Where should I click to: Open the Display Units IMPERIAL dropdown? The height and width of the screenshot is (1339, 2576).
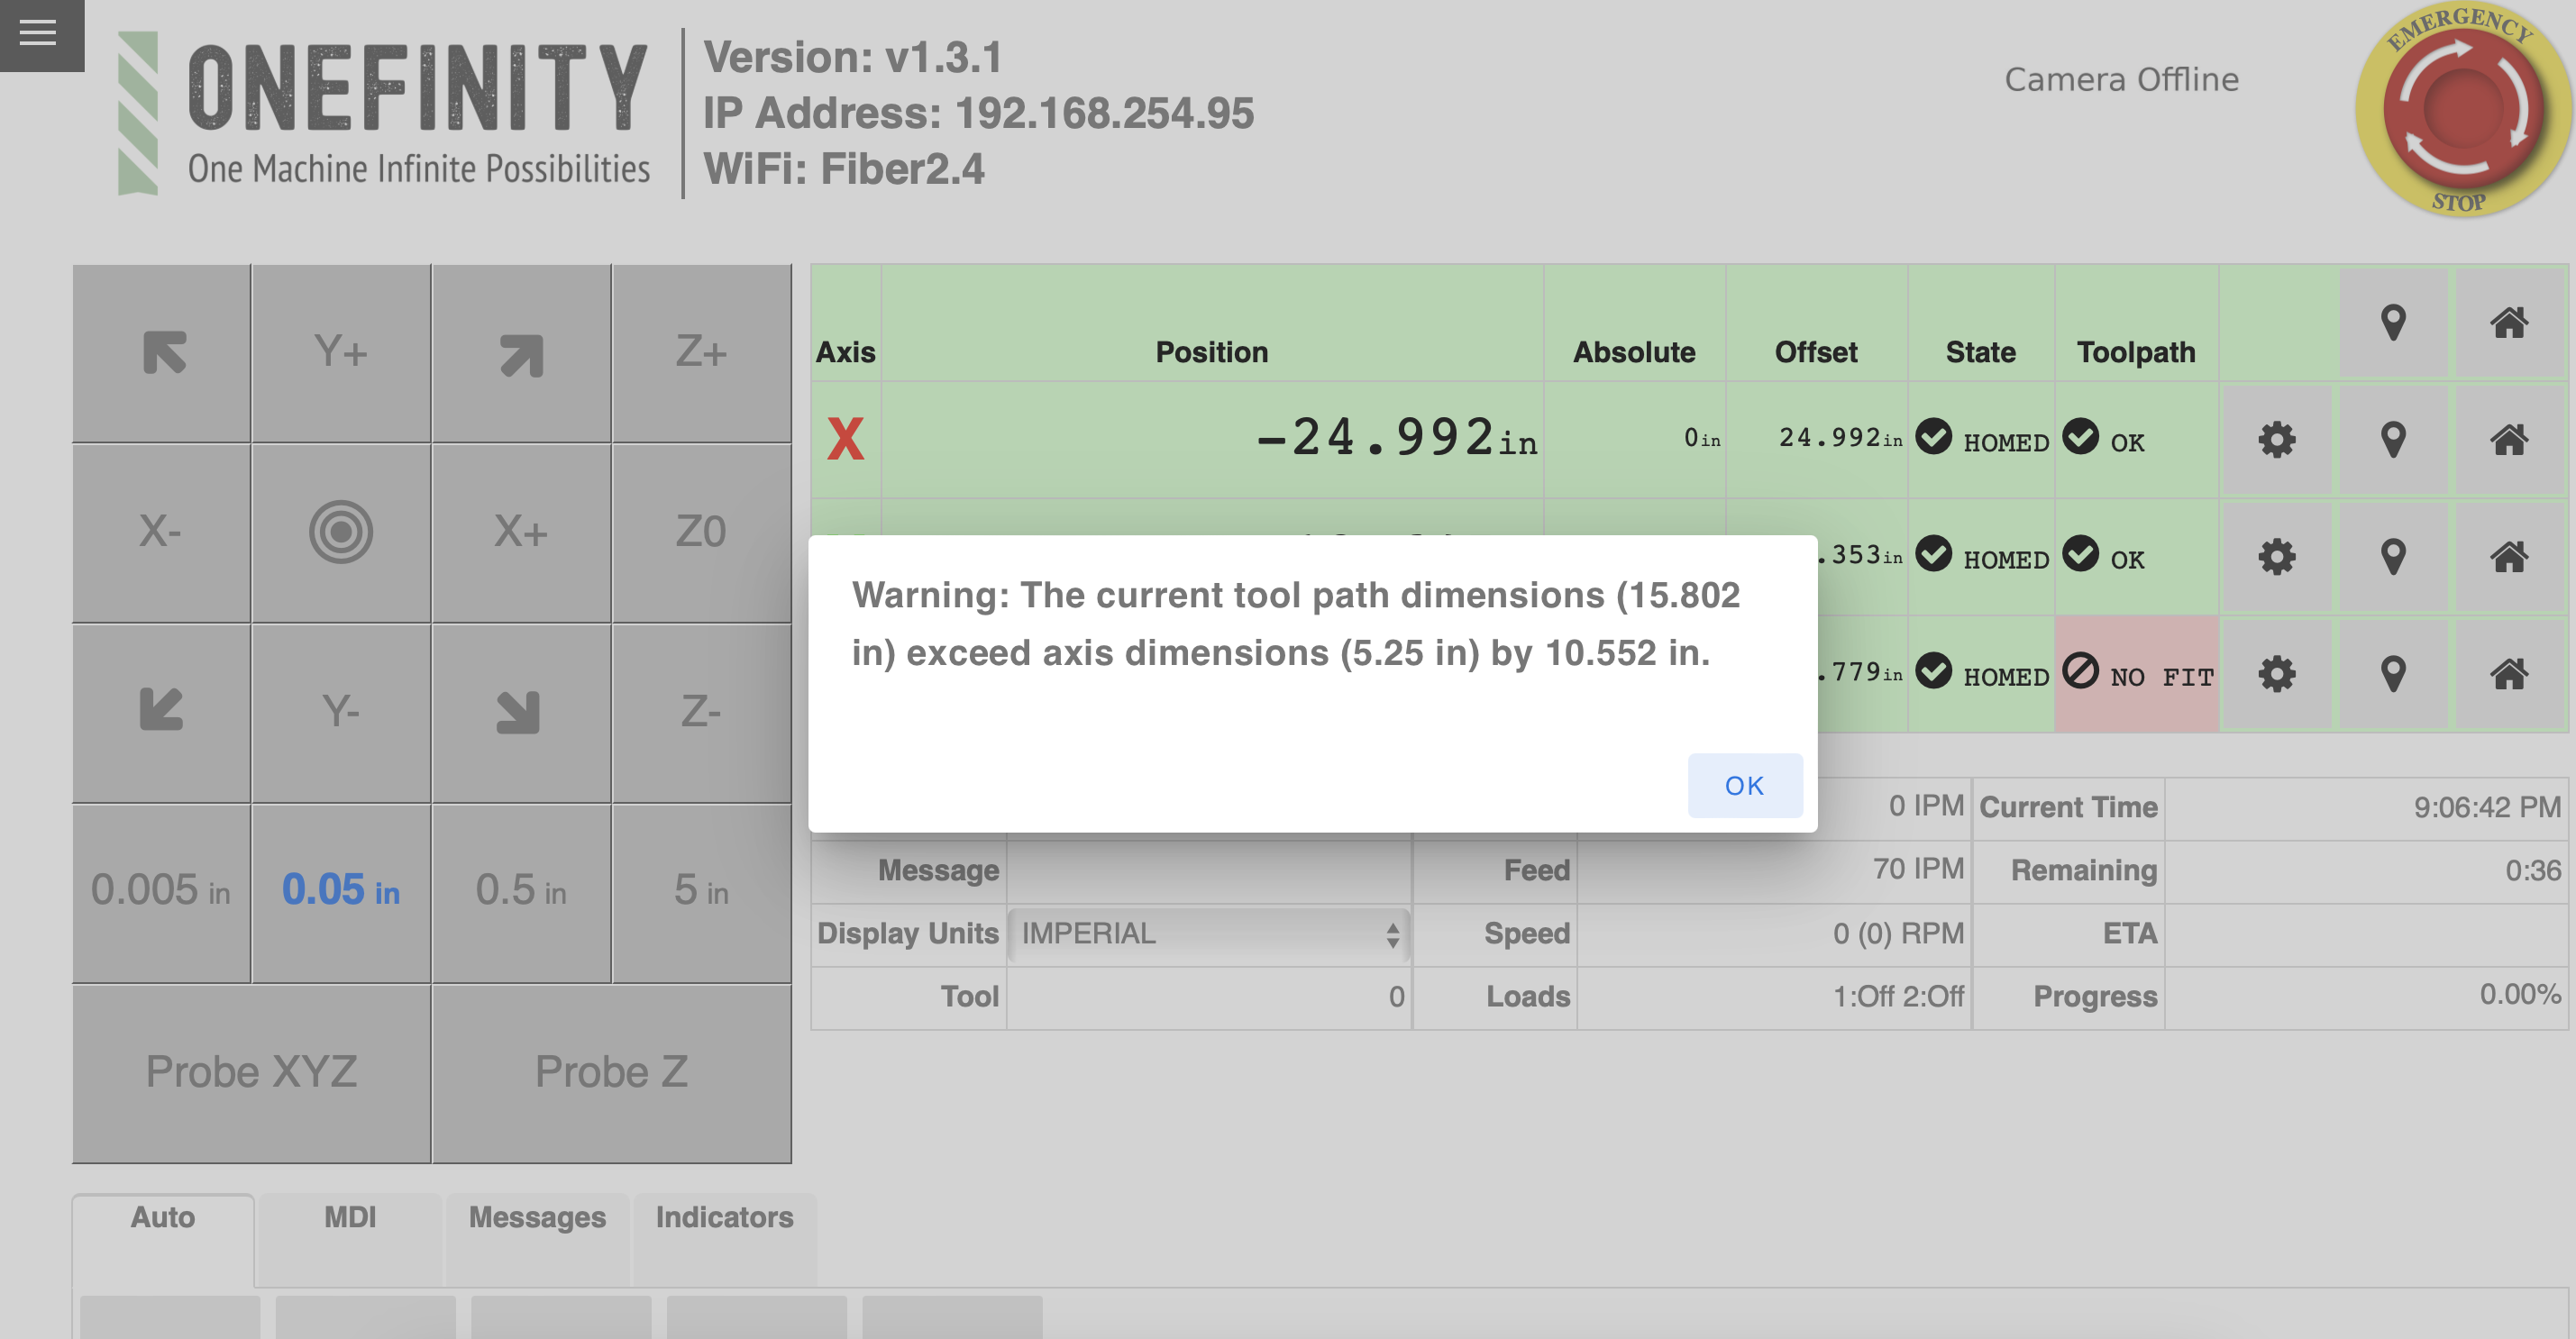[x=1208, y=934]
